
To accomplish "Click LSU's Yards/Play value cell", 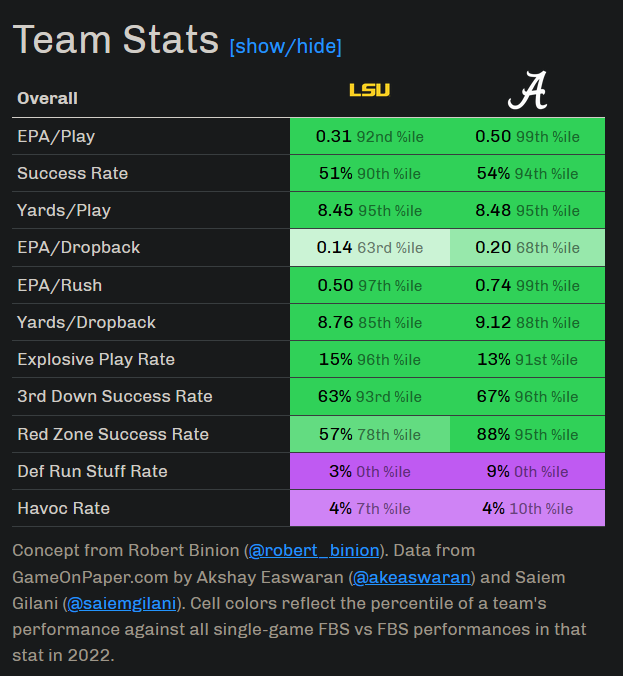I will (369, 210).
